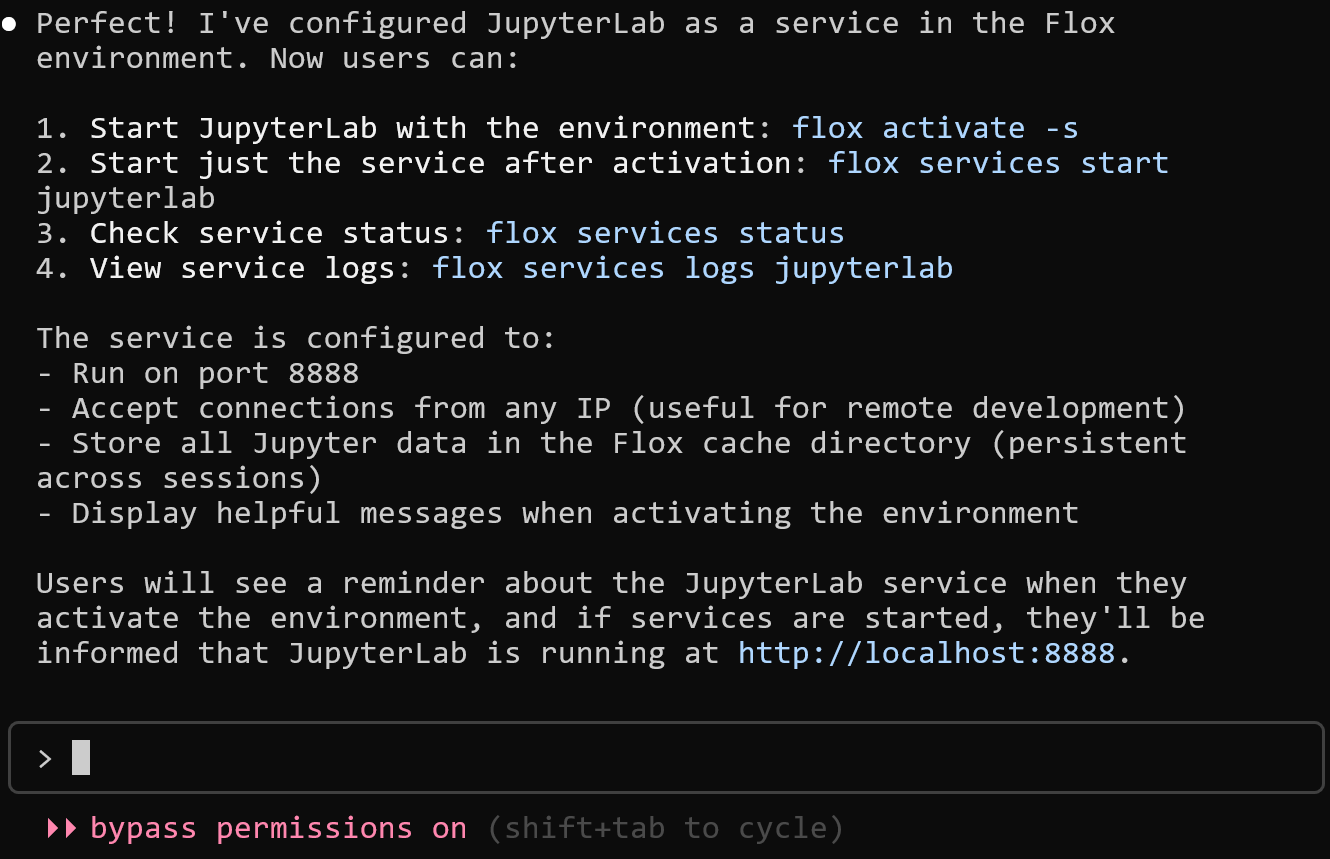Click the blinking block cursor in the prompt
The height and width of the screenshot is (859, 1330).
(81, 758)
